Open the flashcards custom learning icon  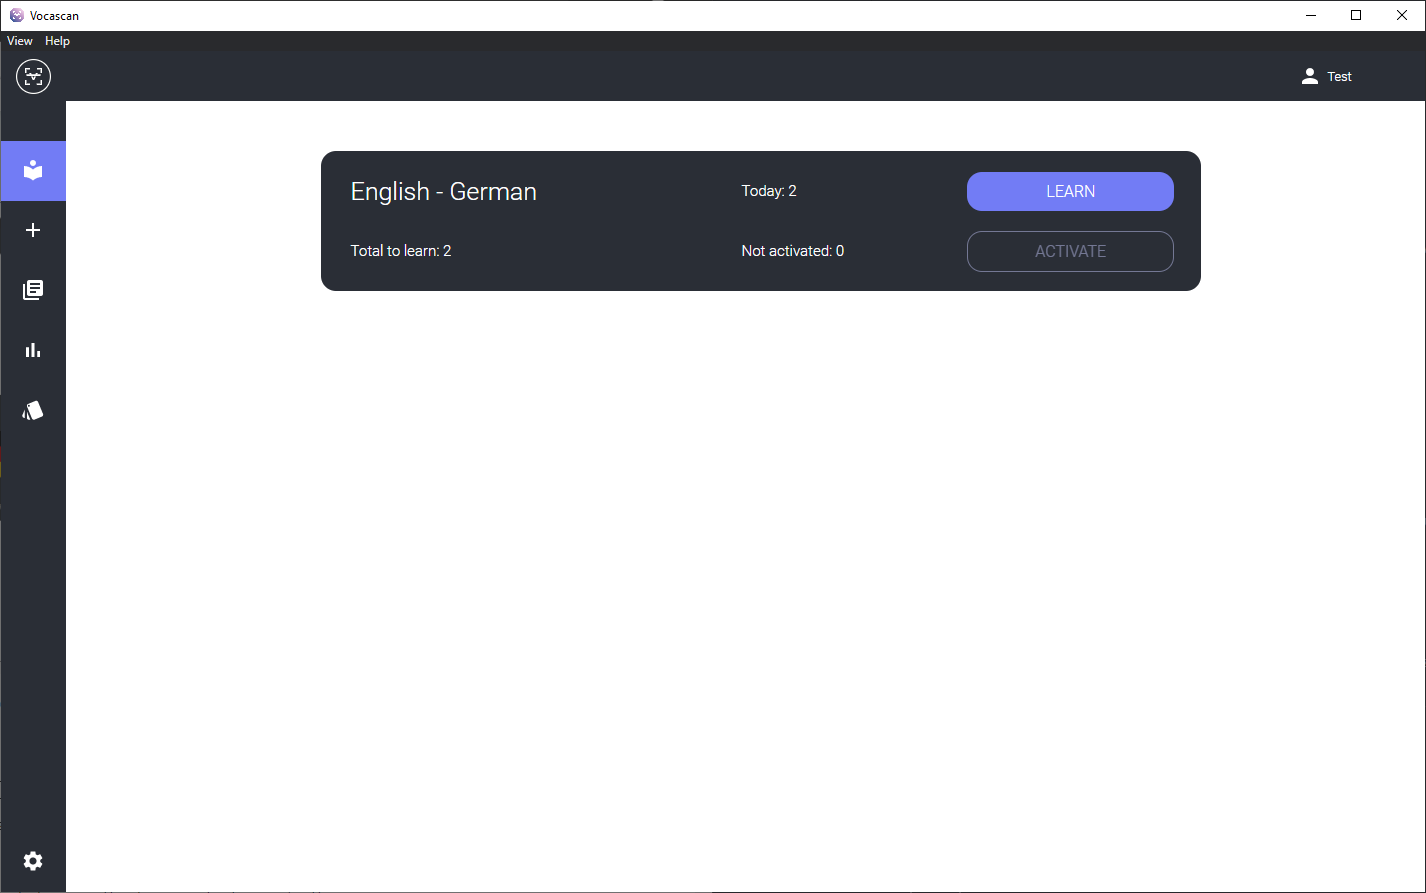click(33, 410)
